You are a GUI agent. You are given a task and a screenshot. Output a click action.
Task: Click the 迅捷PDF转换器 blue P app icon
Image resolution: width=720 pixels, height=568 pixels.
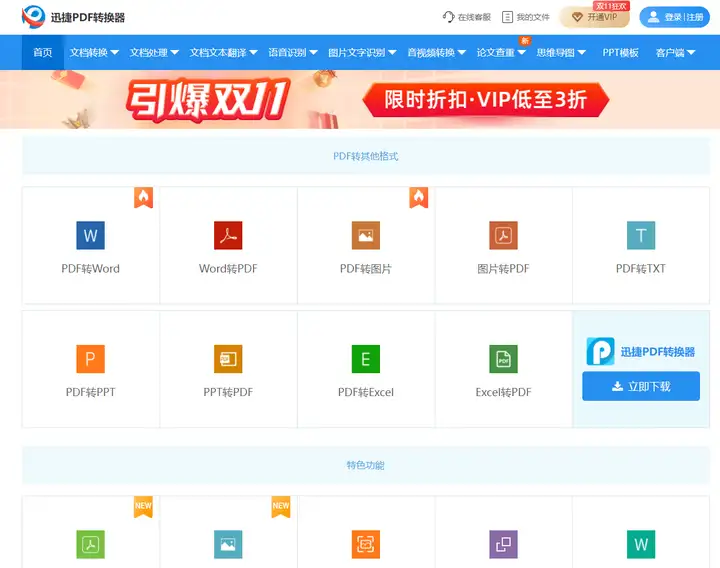click(x=600, y=351)
